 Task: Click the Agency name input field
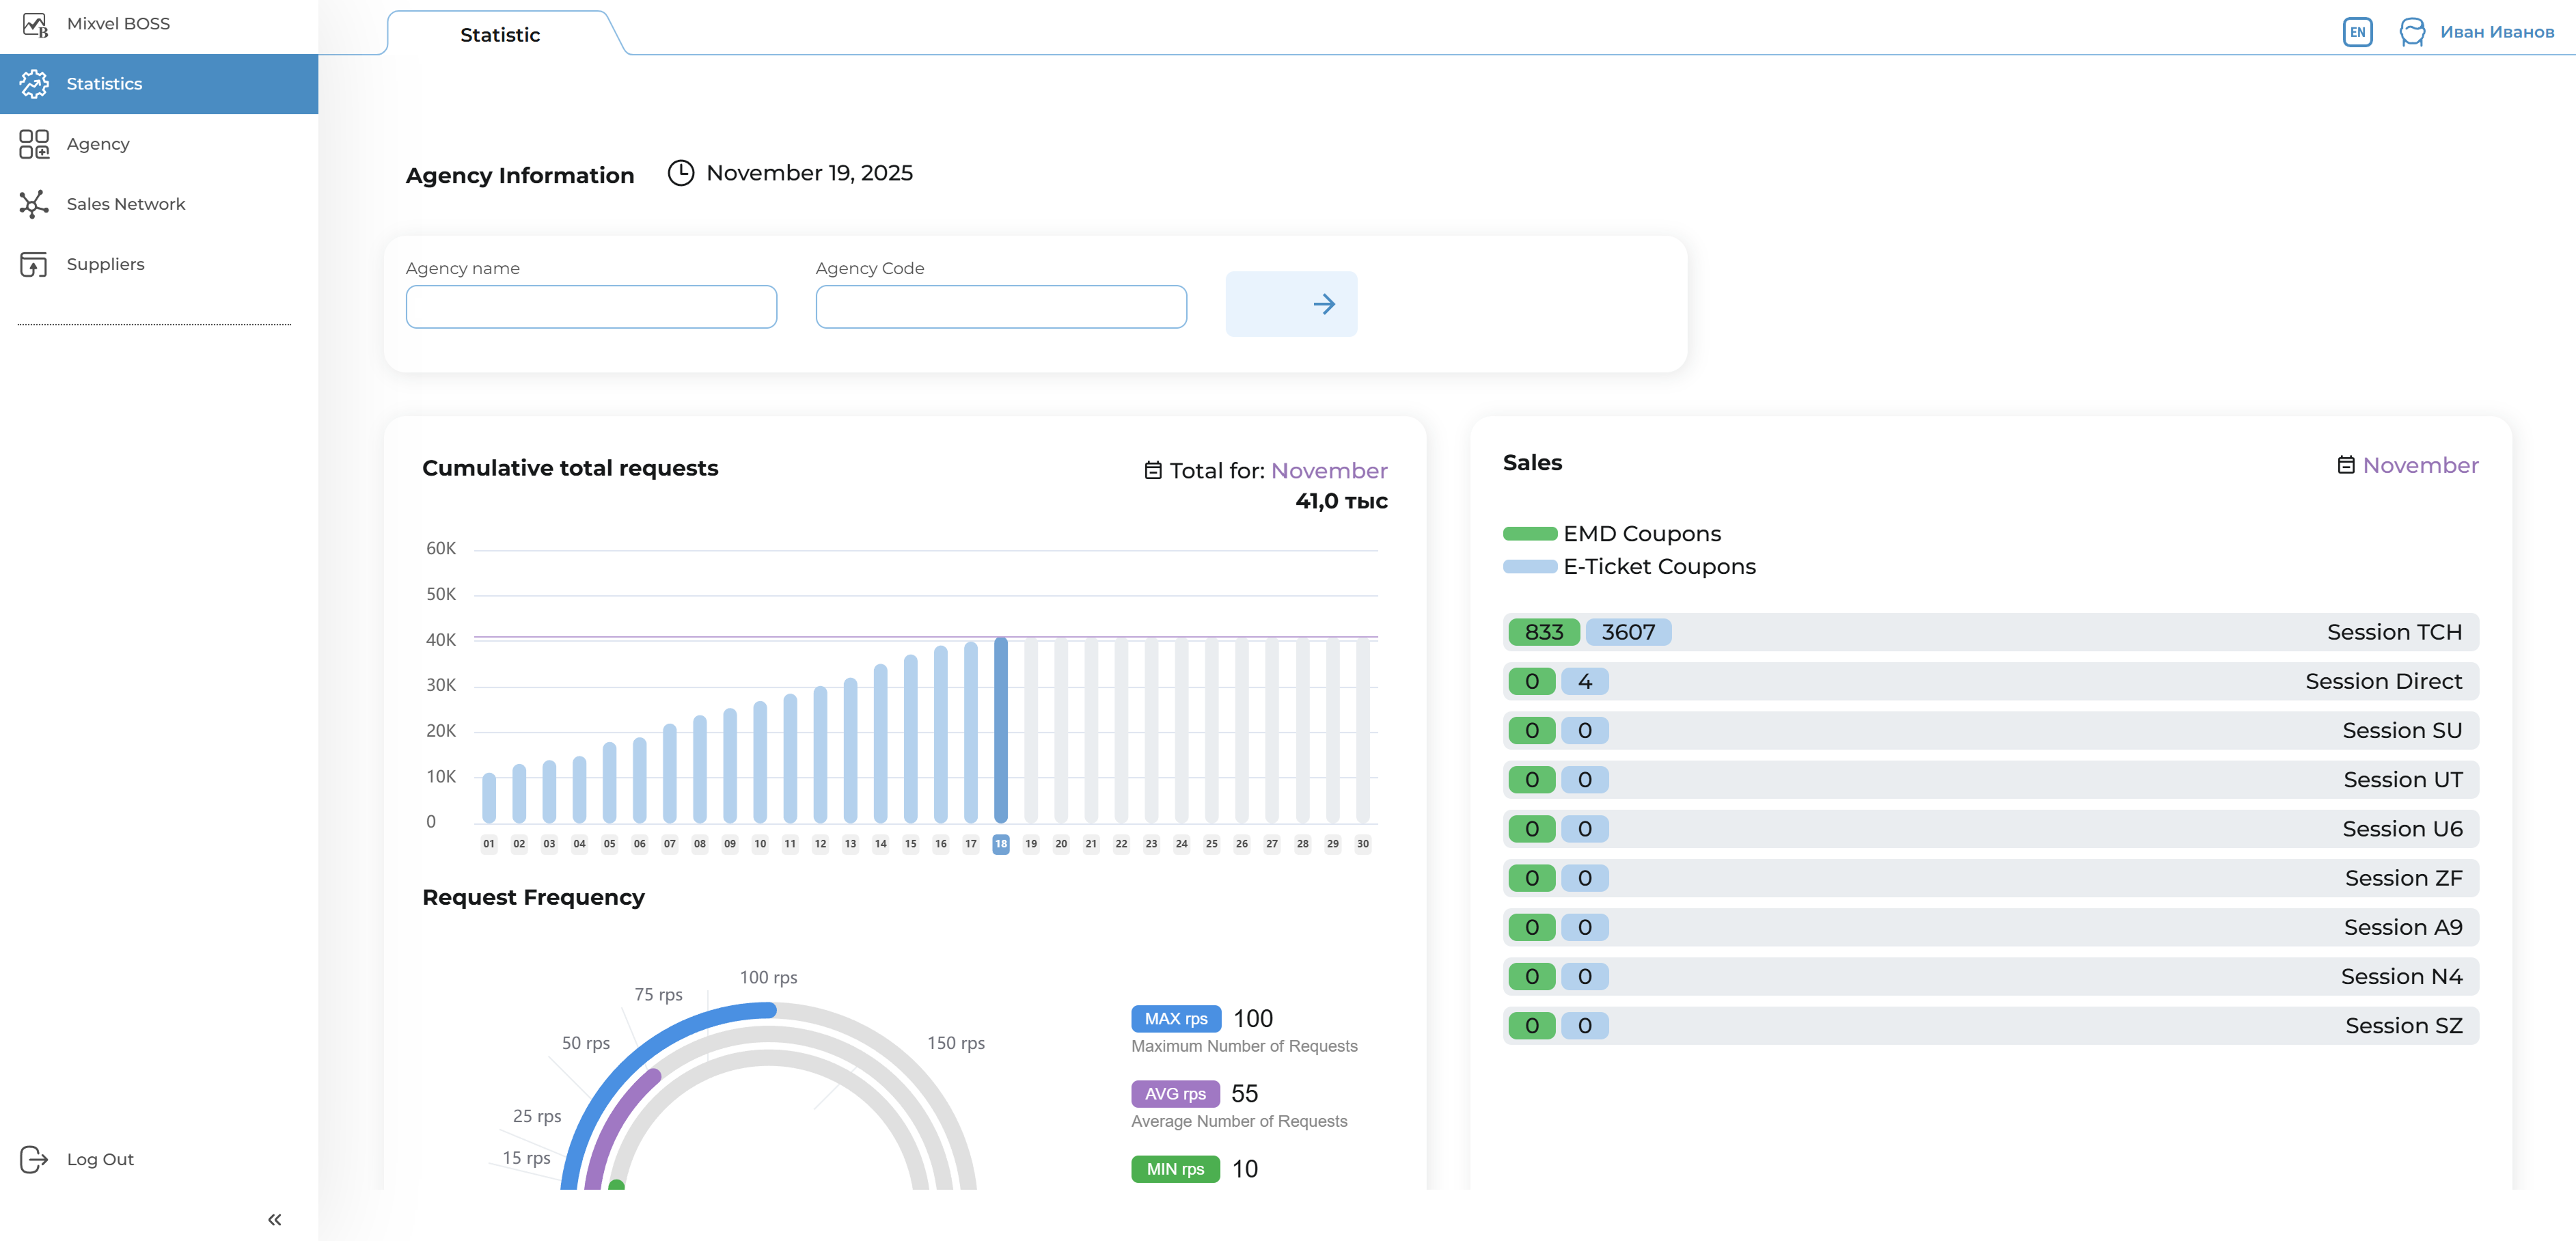pos(591,307)
